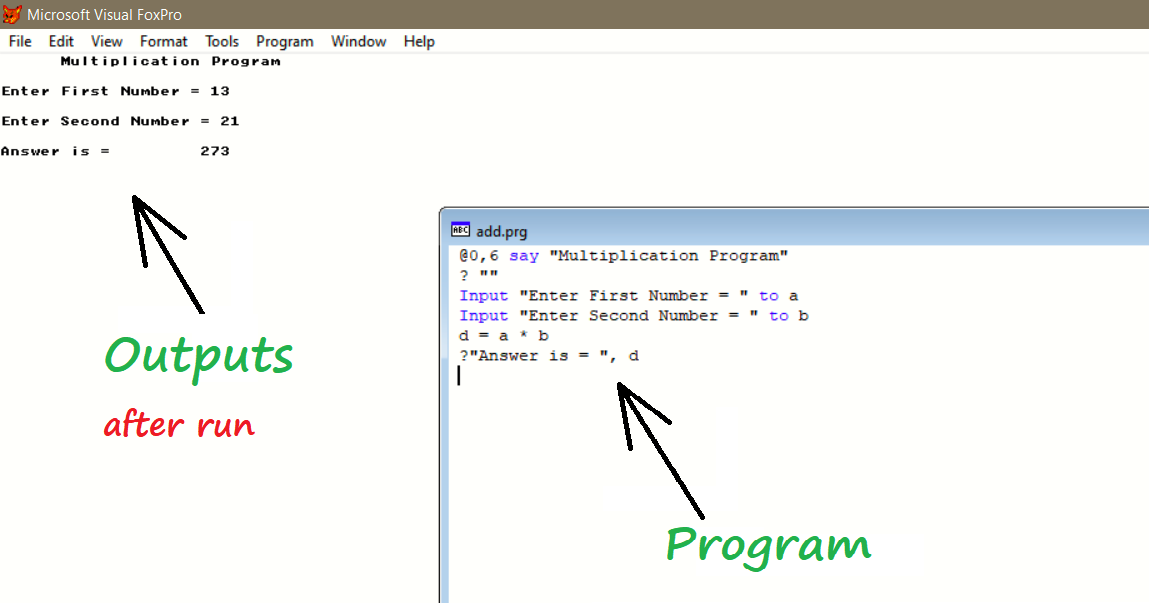Click the Enter First Number output line
This screenshot has width=1149, height=603.
116,90
